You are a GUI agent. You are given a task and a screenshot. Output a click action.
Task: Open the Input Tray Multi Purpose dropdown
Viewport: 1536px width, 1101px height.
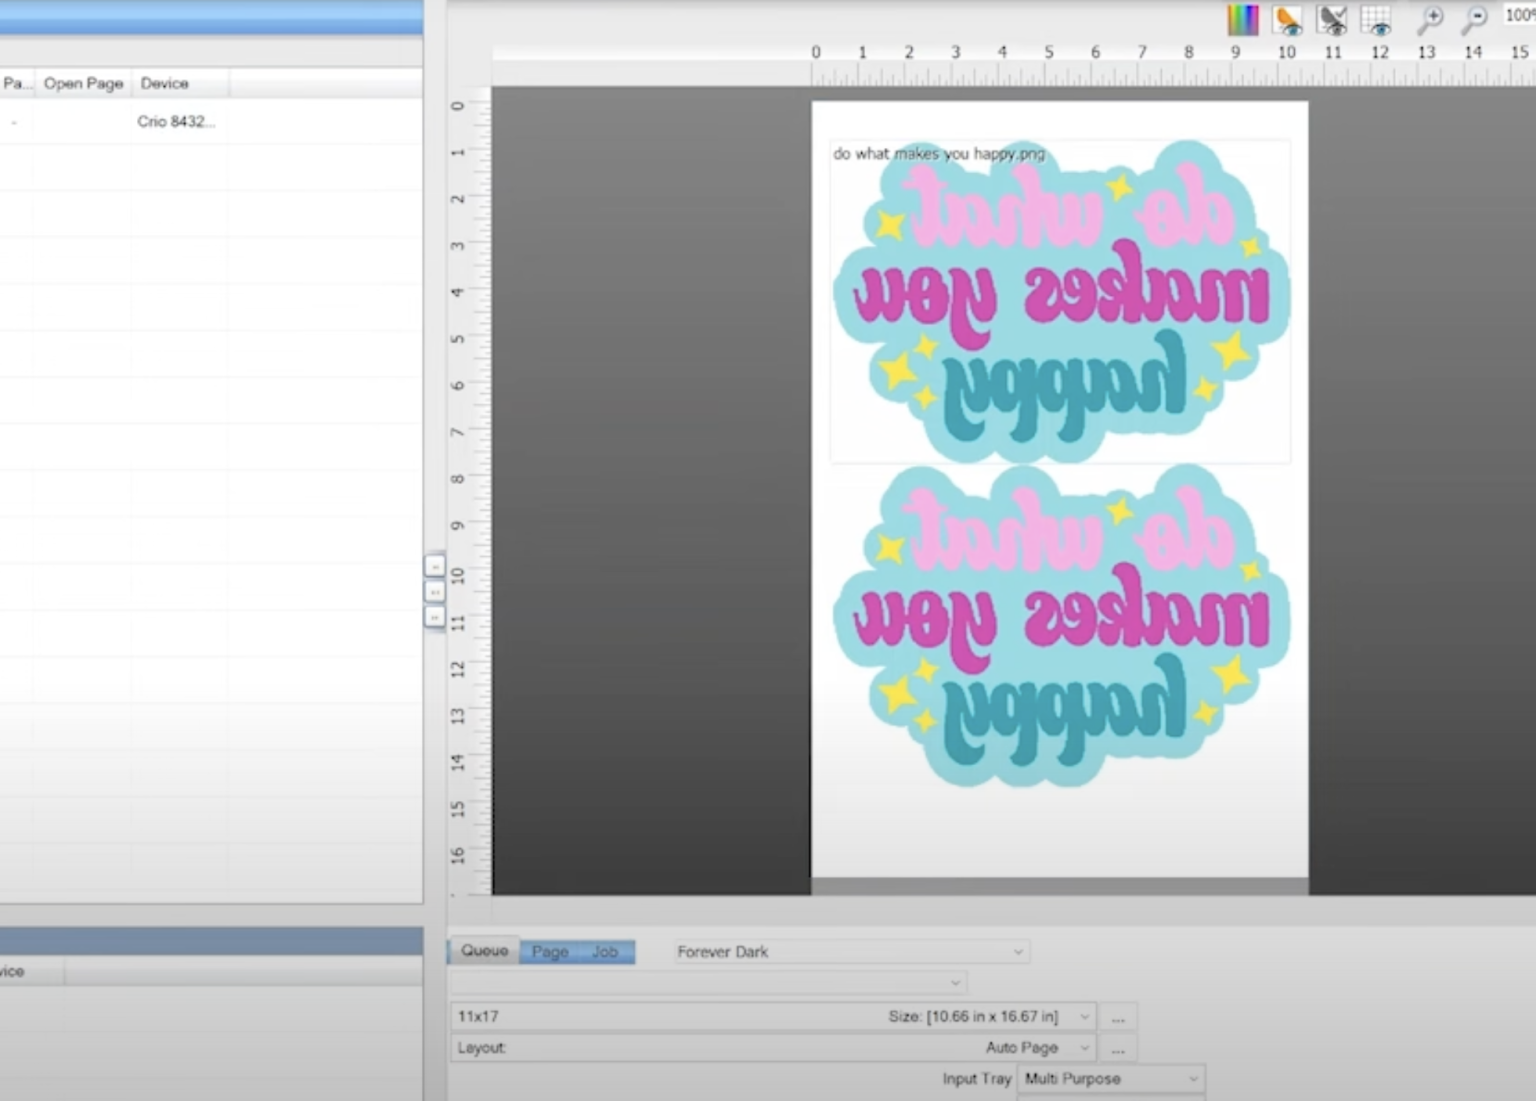[x=1192, y=1079]
